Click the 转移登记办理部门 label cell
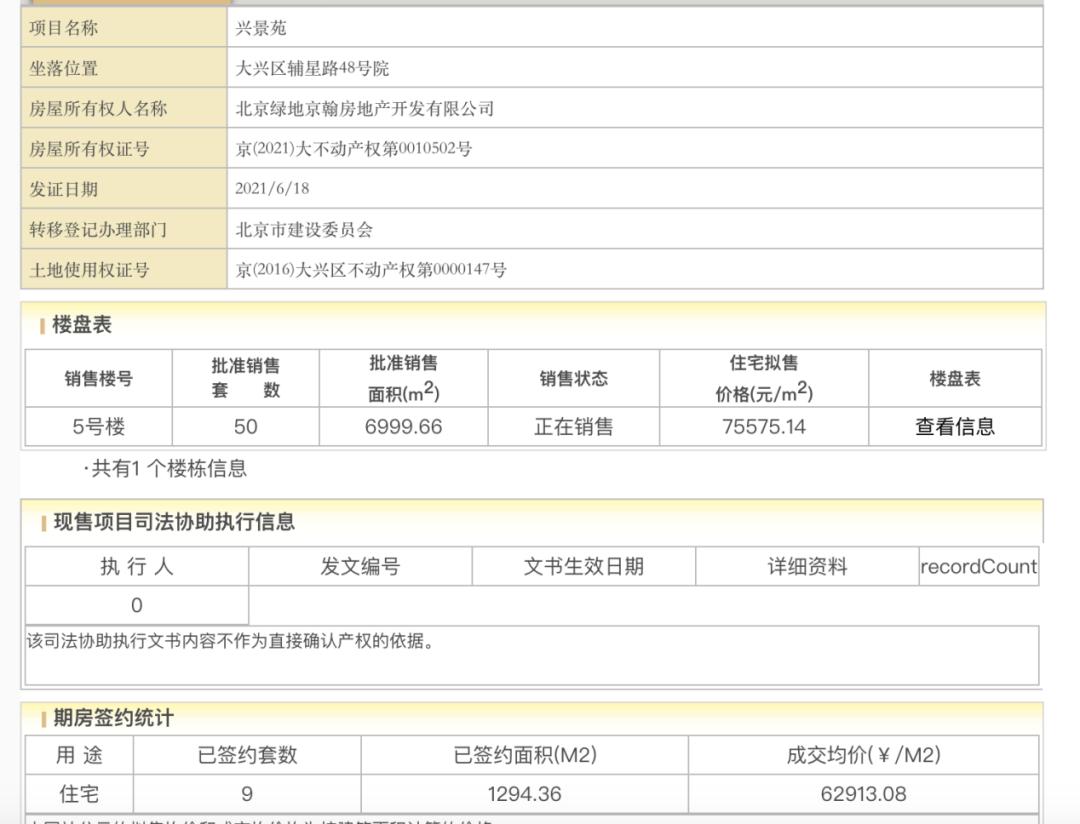This screenshot has height=824, width=1080. point(124,229)
